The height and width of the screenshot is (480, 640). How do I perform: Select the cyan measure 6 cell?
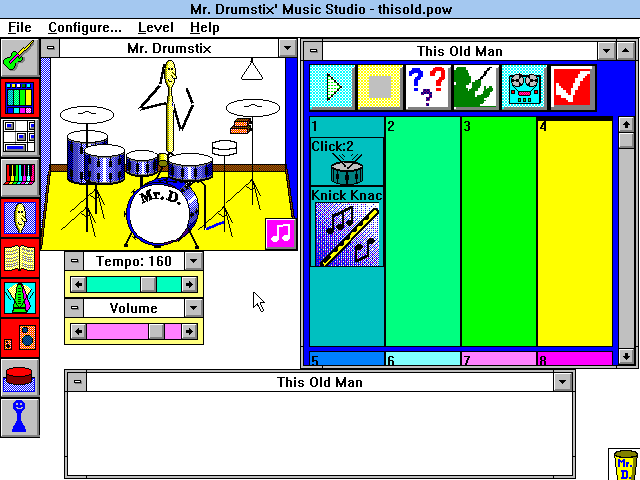(423, 358)
